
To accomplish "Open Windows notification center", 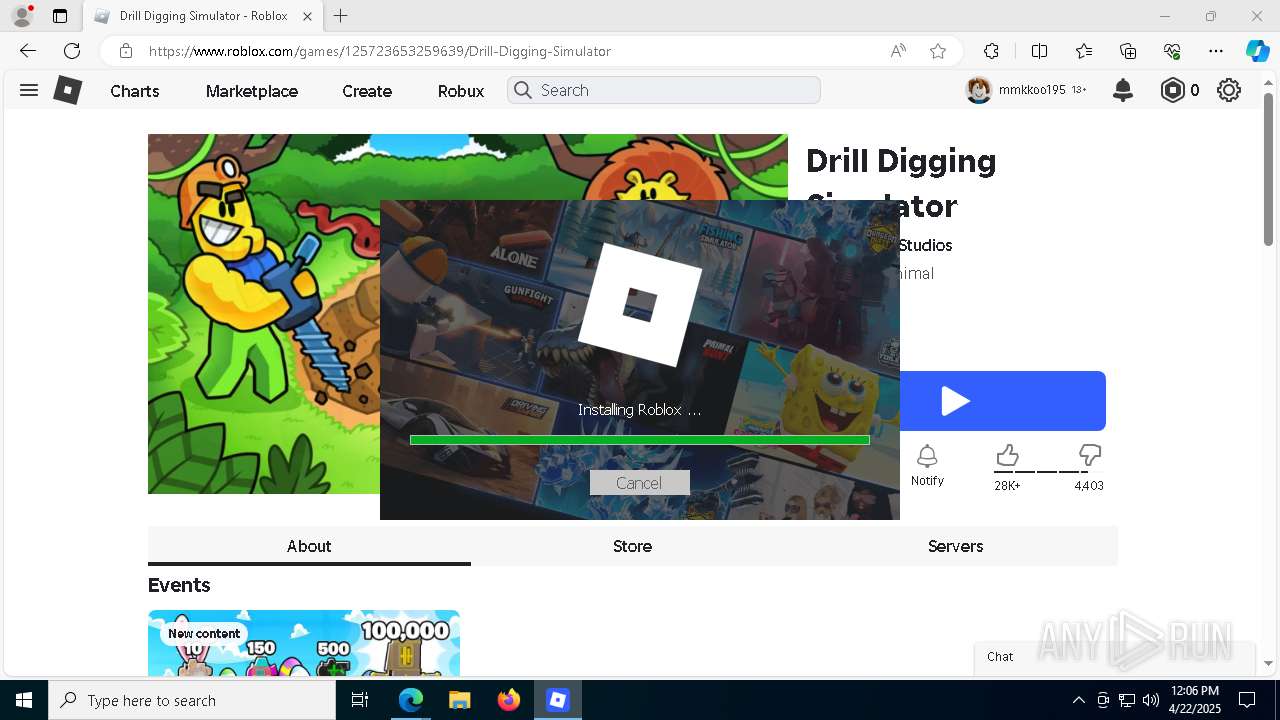I will point(1247,700).
